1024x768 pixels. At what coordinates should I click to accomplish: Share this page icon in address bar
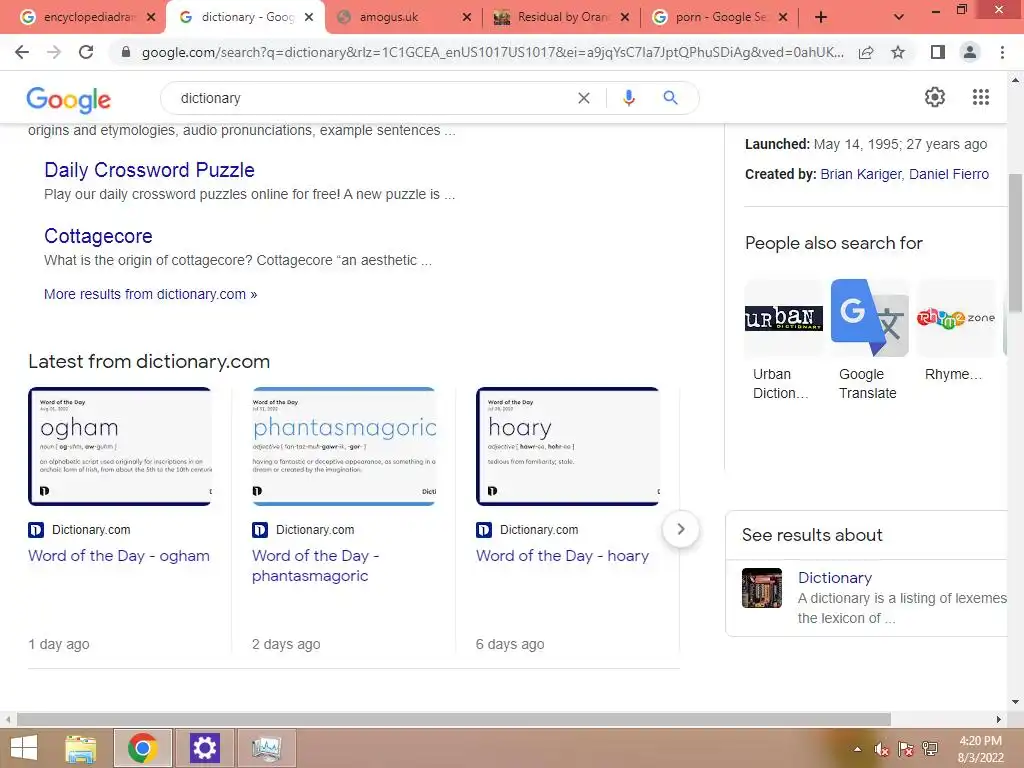coord(866,52)
